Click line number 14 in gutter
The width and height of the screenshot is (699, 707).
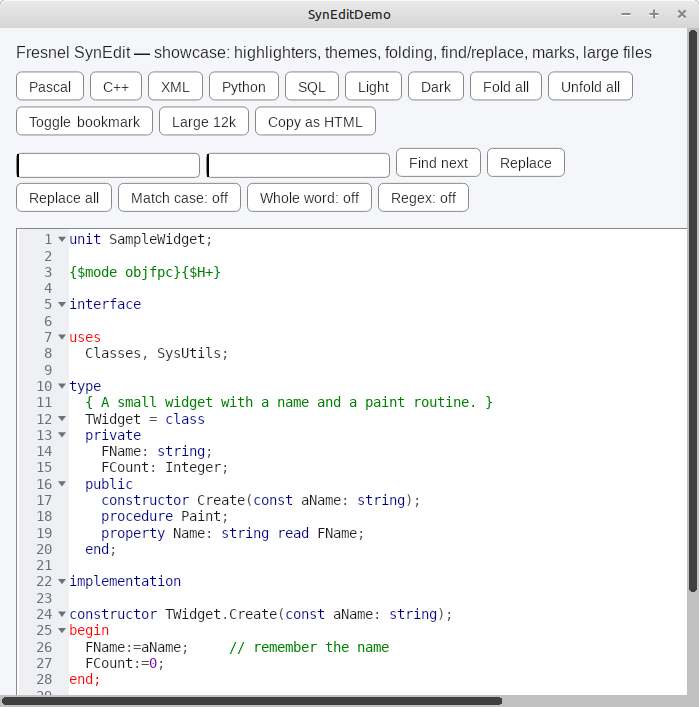point(44,451)
